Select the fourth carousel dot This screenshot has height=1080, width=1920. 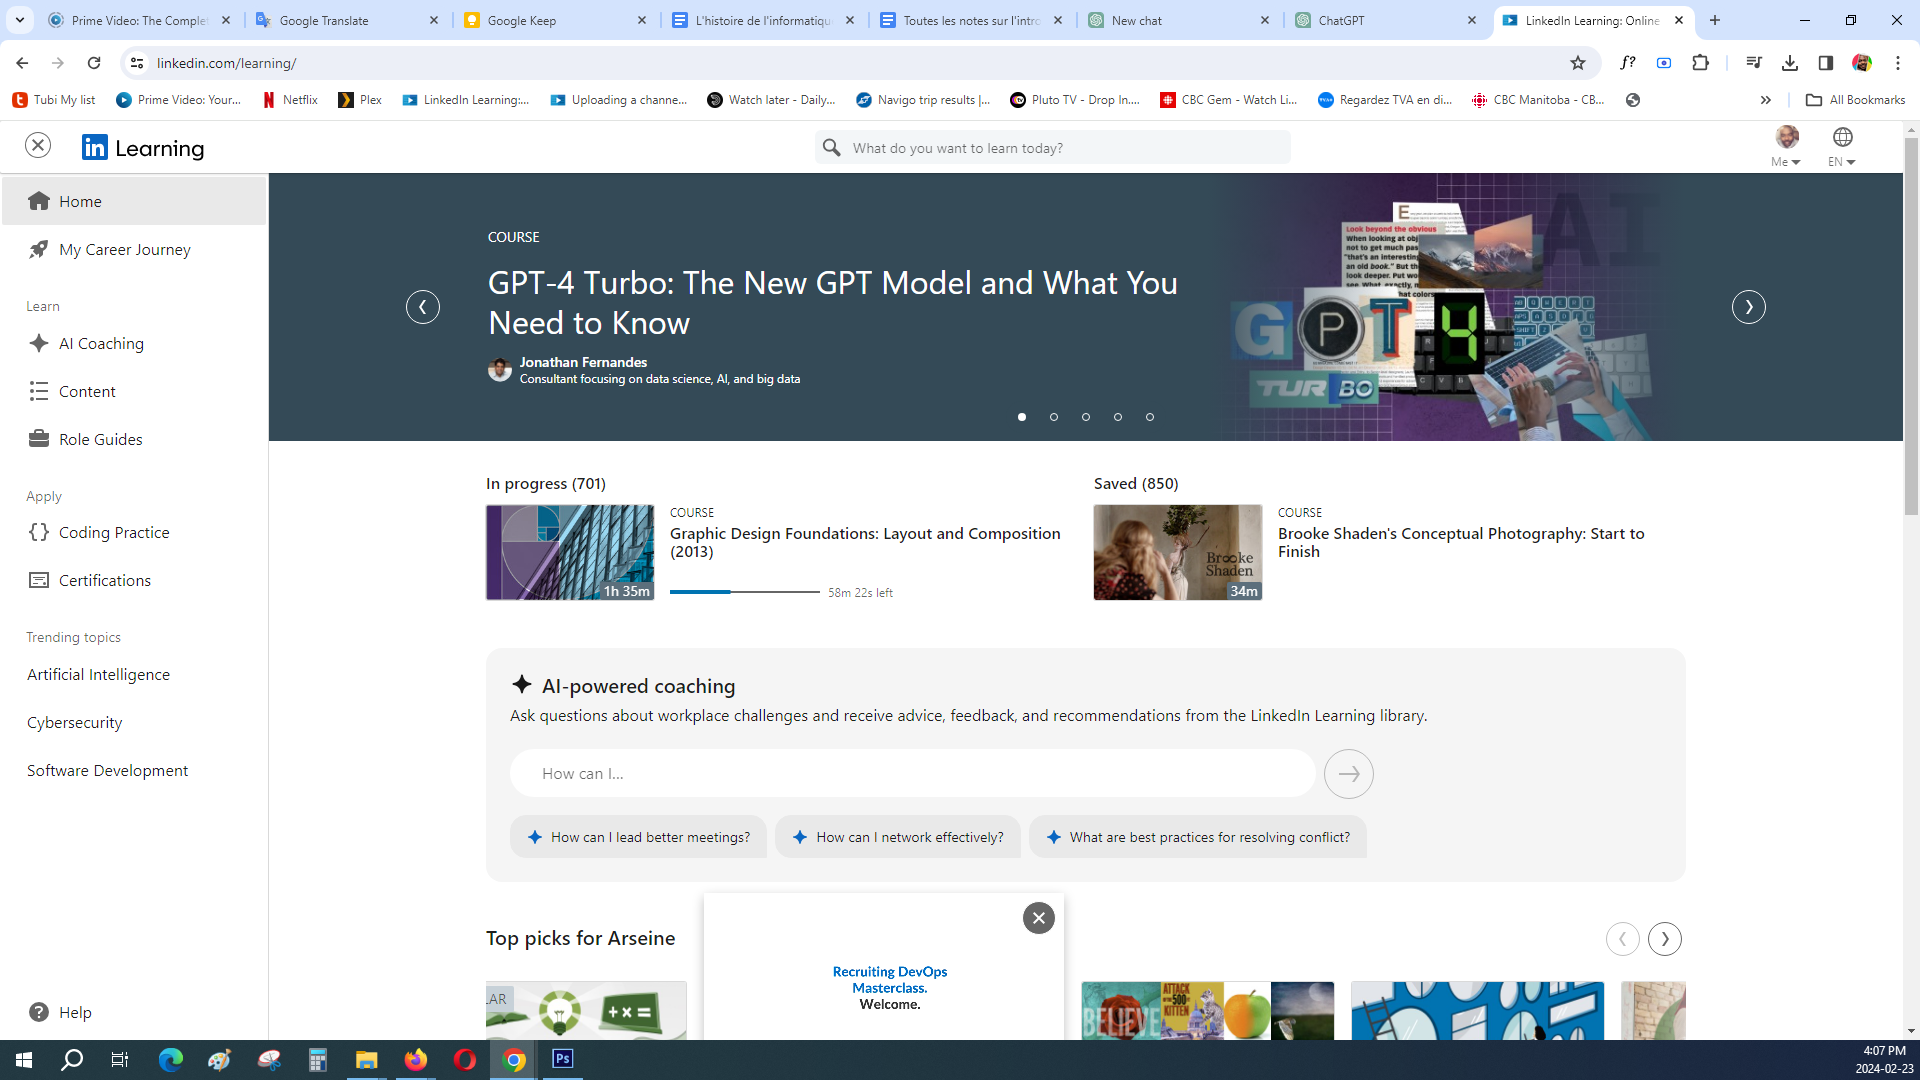coord(1118,417)
